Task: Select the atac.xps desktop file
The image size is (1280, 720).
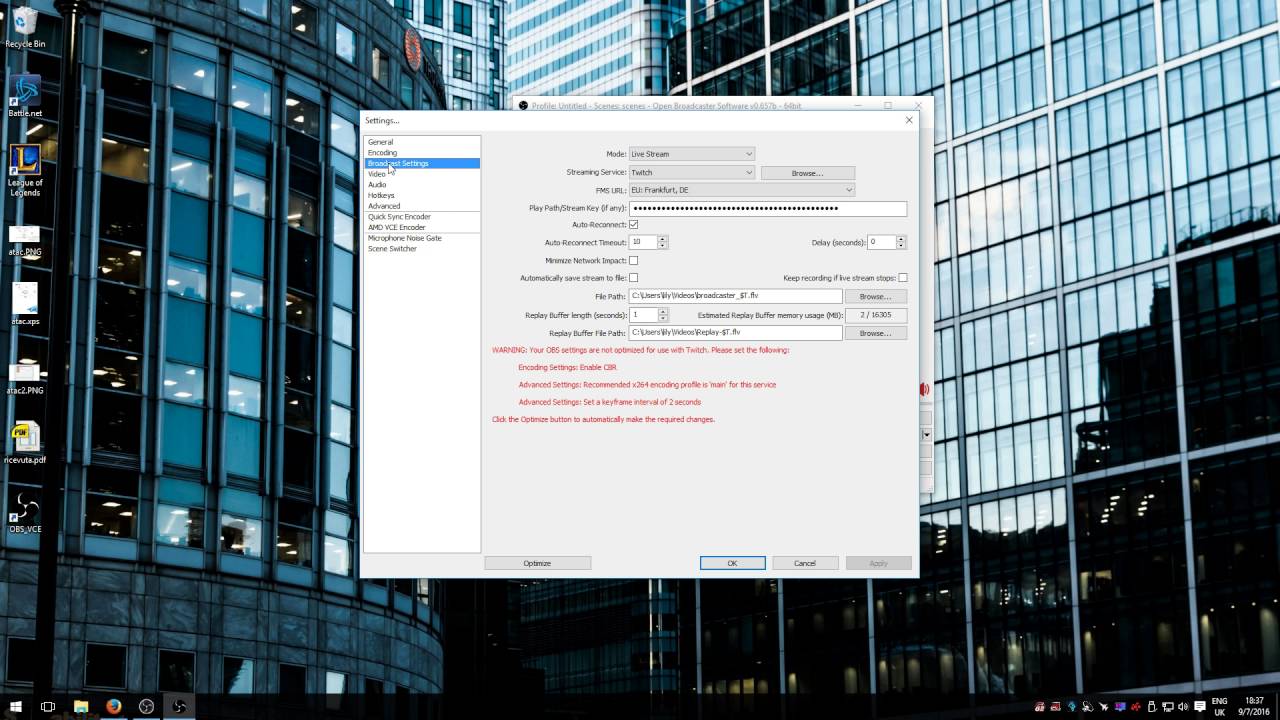Action: 25,305
